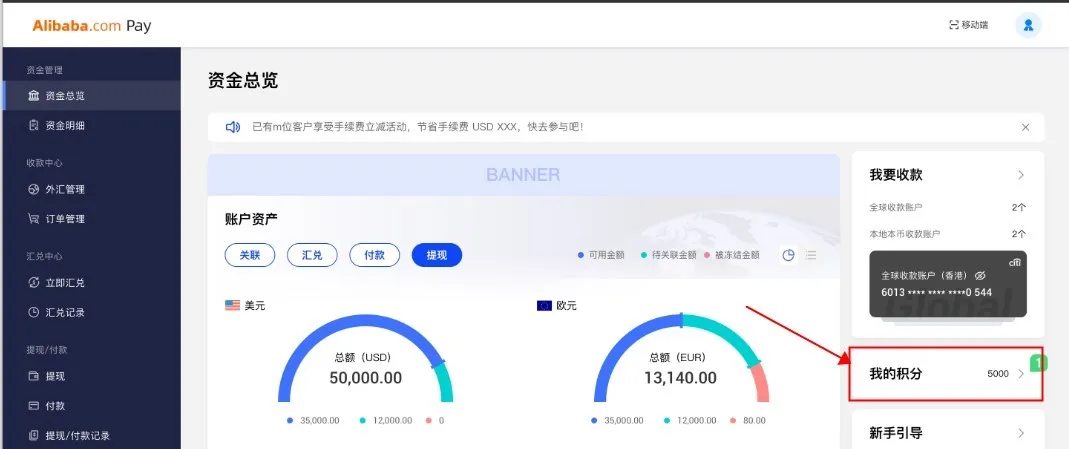The height and width of the screenshot is (449, 1069).
Task: Click the Alibaba.com Pay logo
Action: [92, 26]
